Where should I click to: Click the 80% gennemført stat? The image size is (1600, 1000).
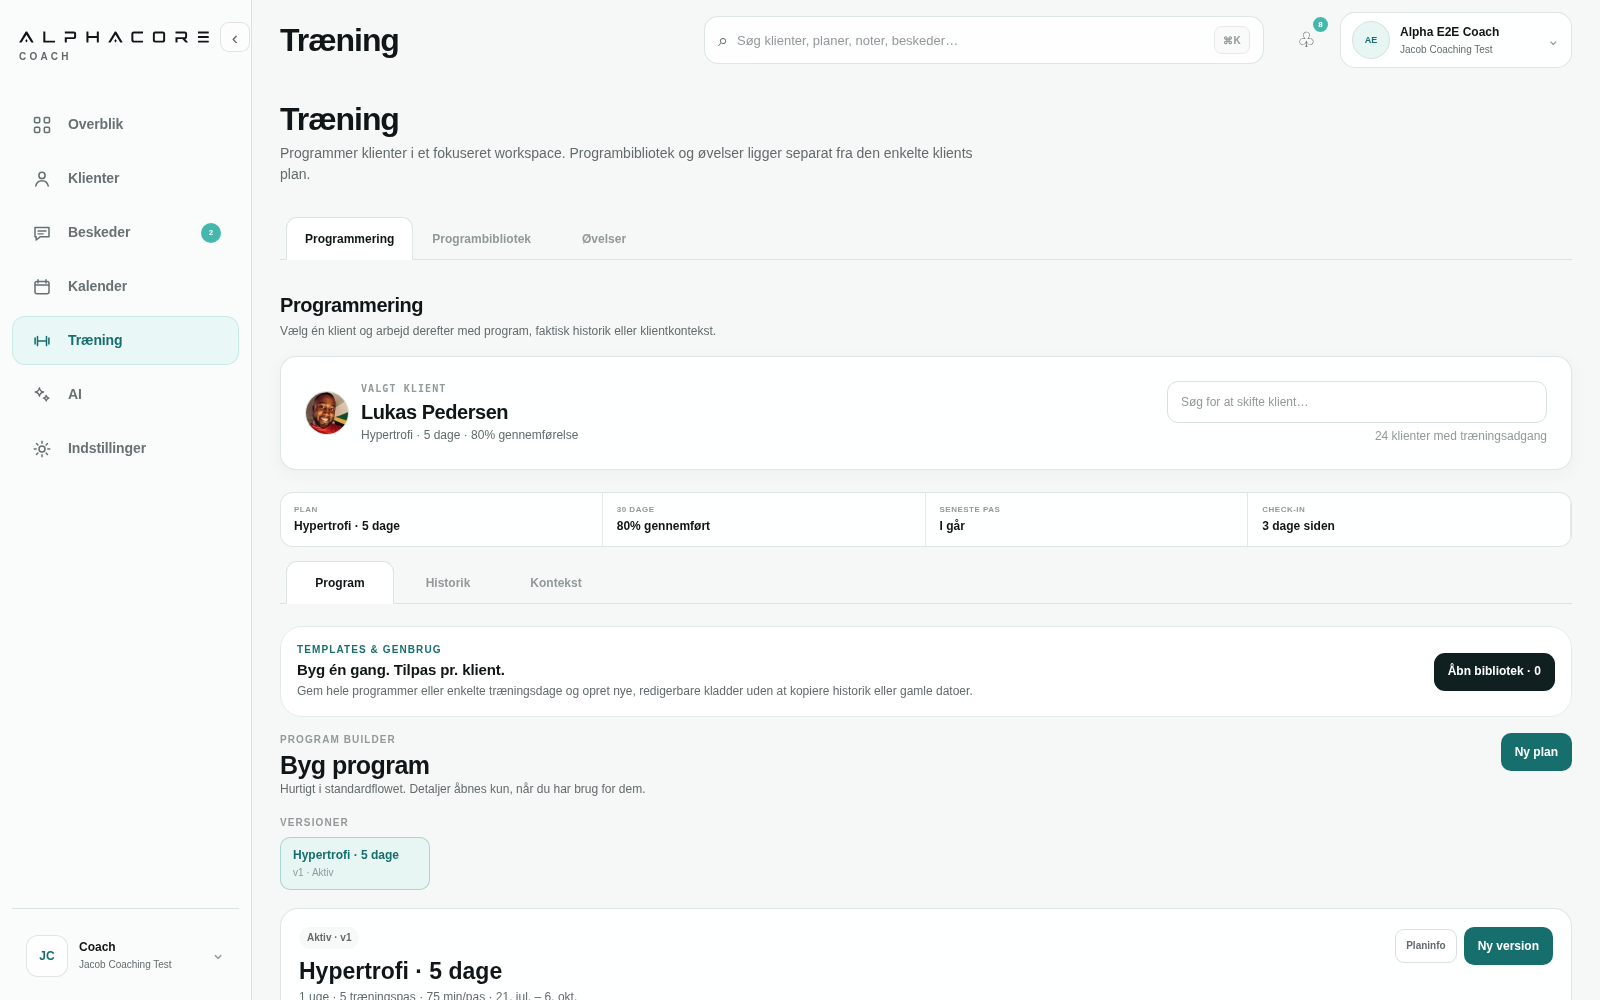(764, 519)
